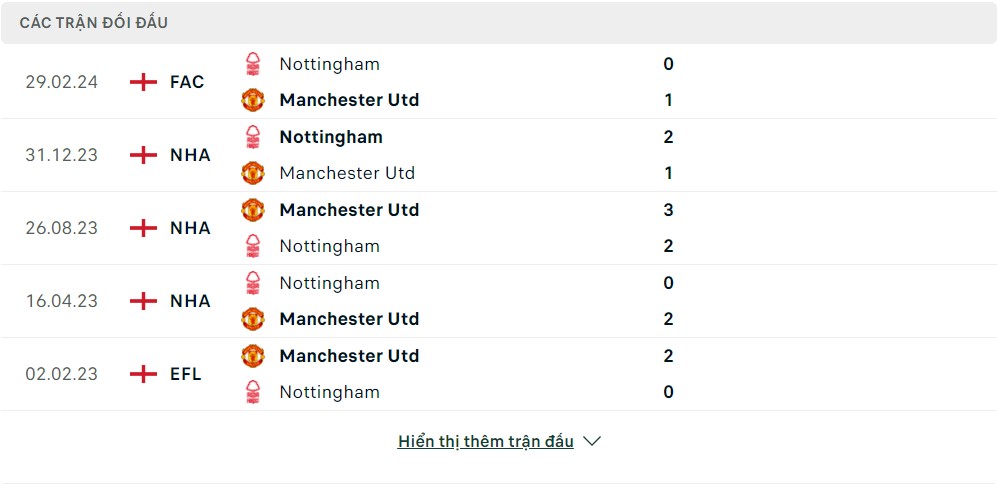Click Nottingham crest in the 02.02.23 match
Screen dimensions: 997x484
254,392
